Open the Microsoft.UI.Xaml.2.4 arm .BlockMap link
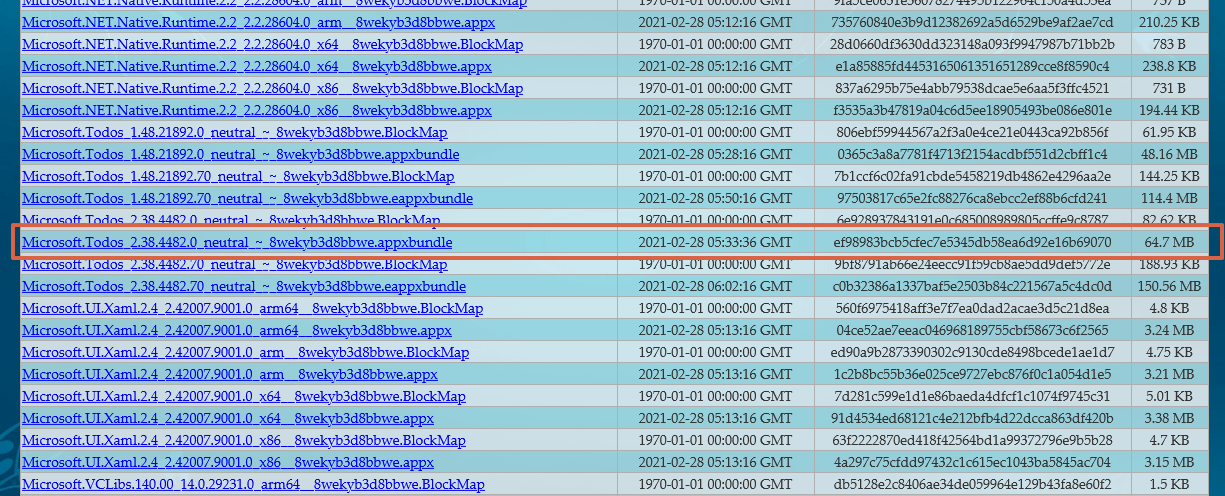This screenshot has width=1225, height=496. pyautogui.click(x=246, y=352)
